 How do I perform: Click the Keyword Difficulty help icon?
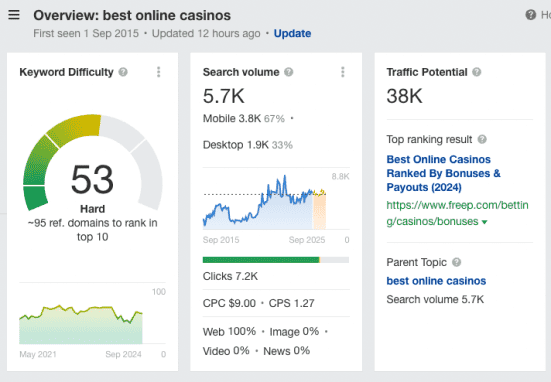[123, 72]
